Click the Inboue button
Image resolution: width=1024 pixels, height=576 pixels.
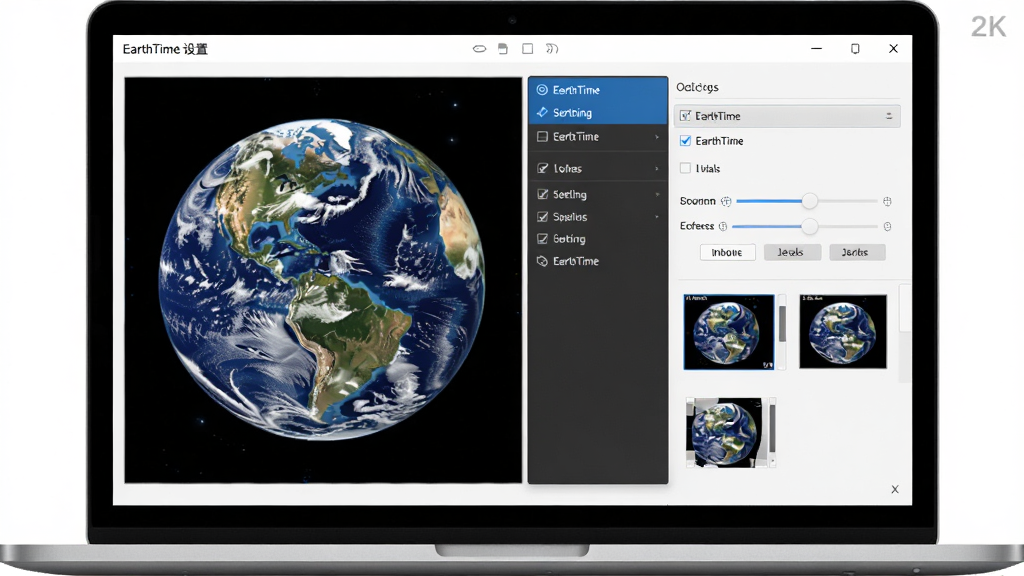(728, 252)
